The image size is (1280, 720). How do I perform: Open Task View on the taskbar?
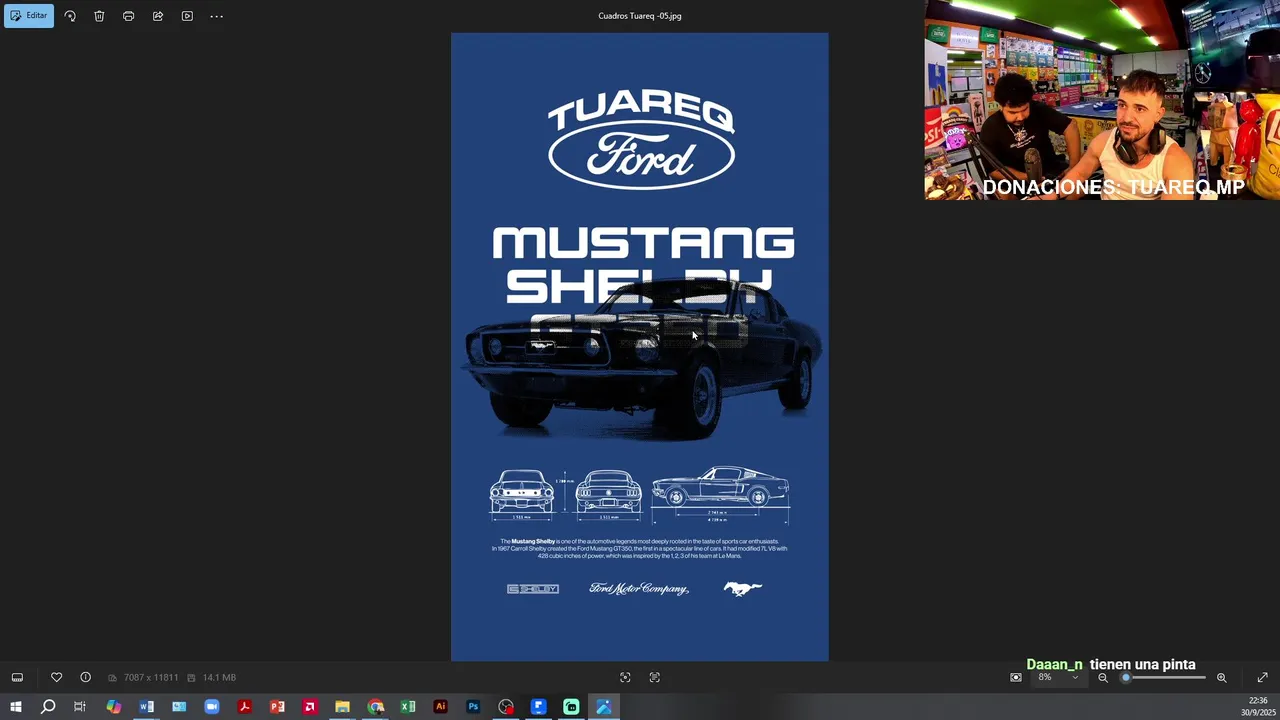(80, 707)
